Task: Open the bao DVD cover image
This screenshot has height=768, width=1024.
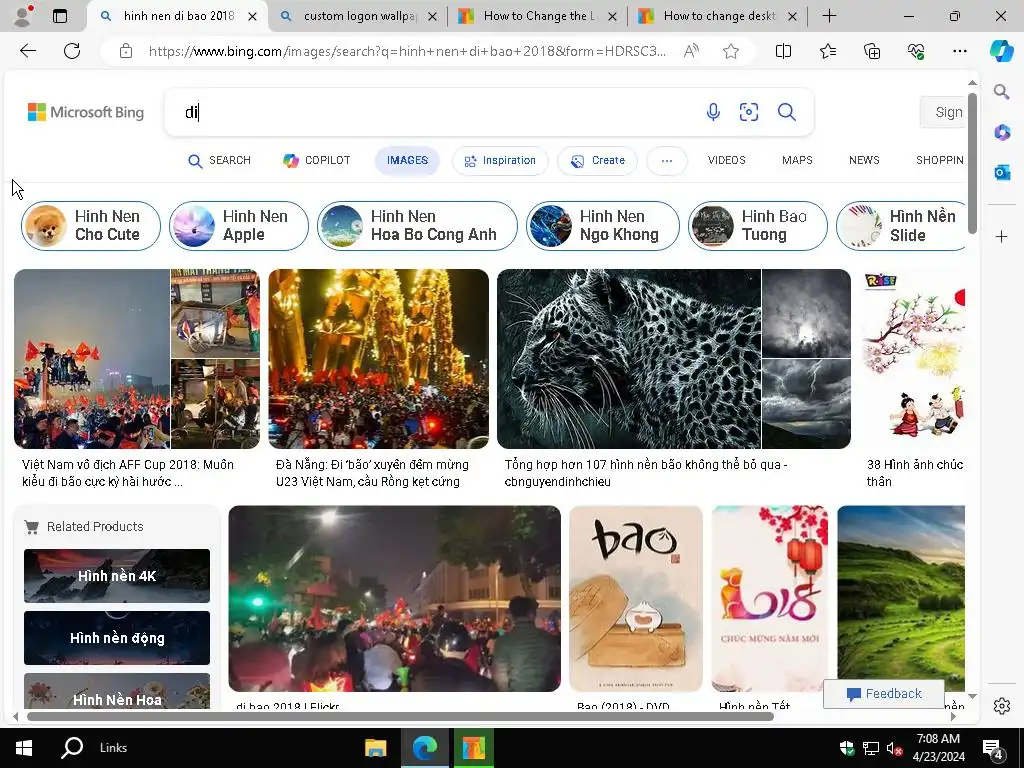Action: click(636, 599)
